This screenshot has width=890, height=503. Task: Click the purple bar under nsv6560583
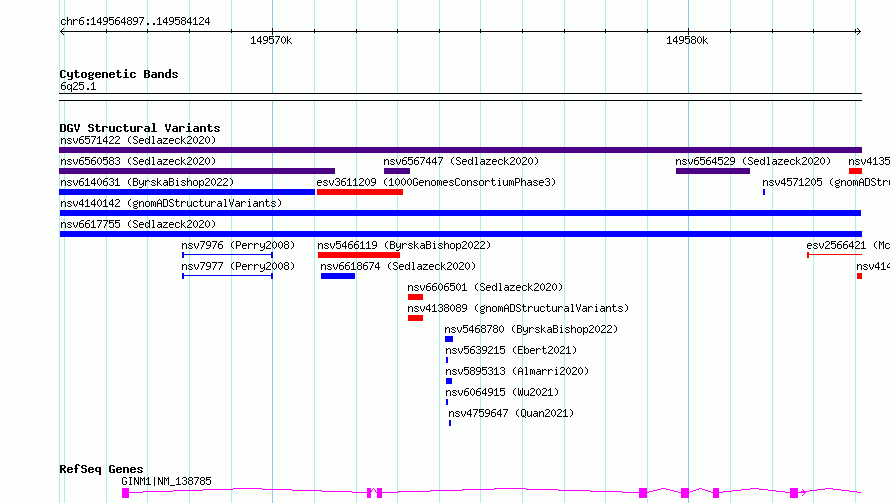point(197,171)
